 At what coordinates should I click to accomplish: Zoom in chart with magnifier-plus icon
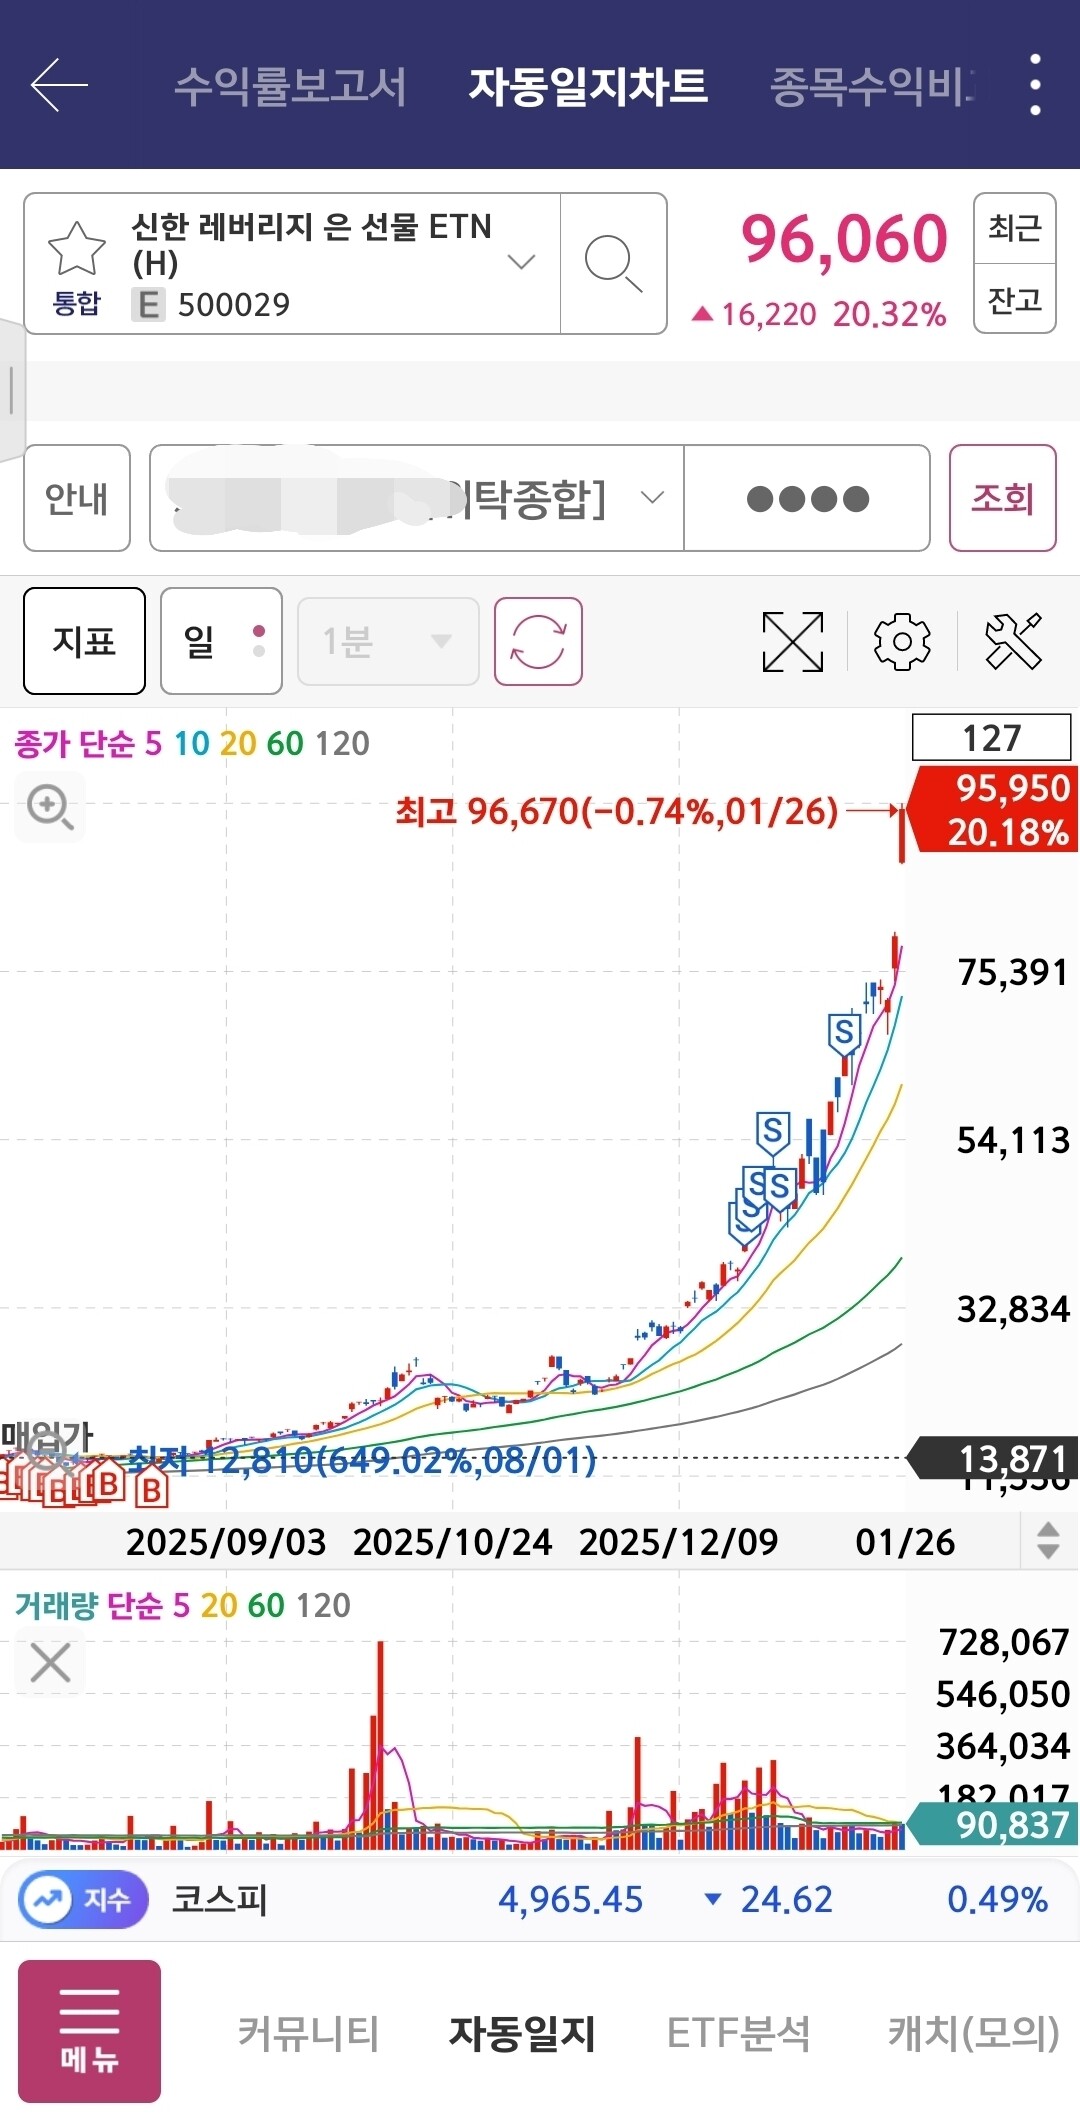[x=50, y=807]
